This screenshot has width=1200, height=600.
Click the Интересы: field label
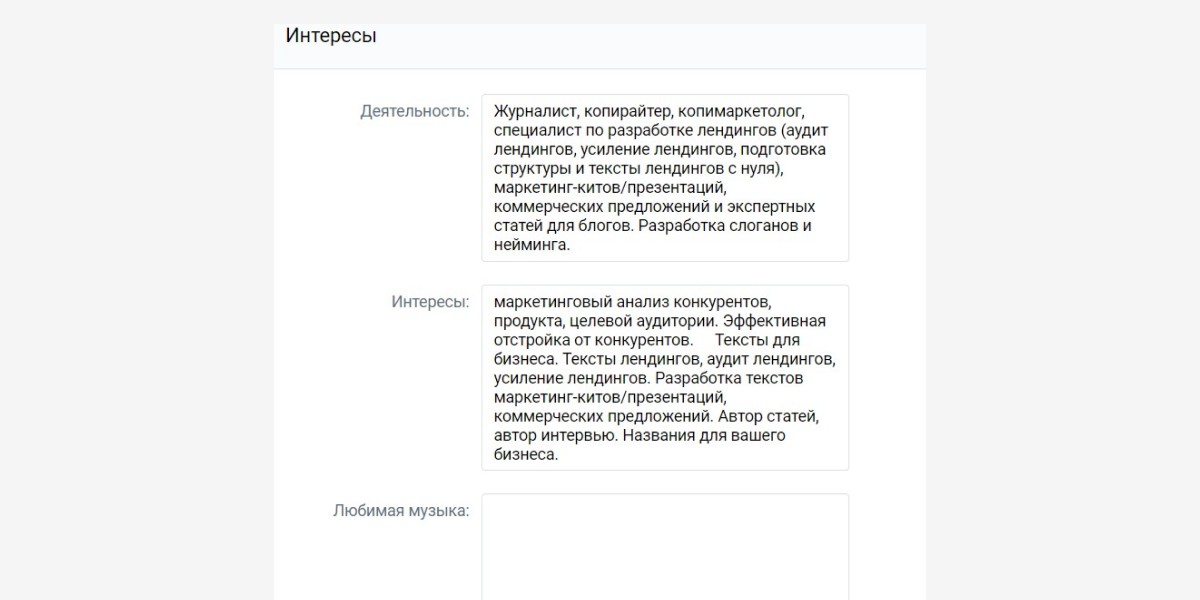click(x=430, y=302)
